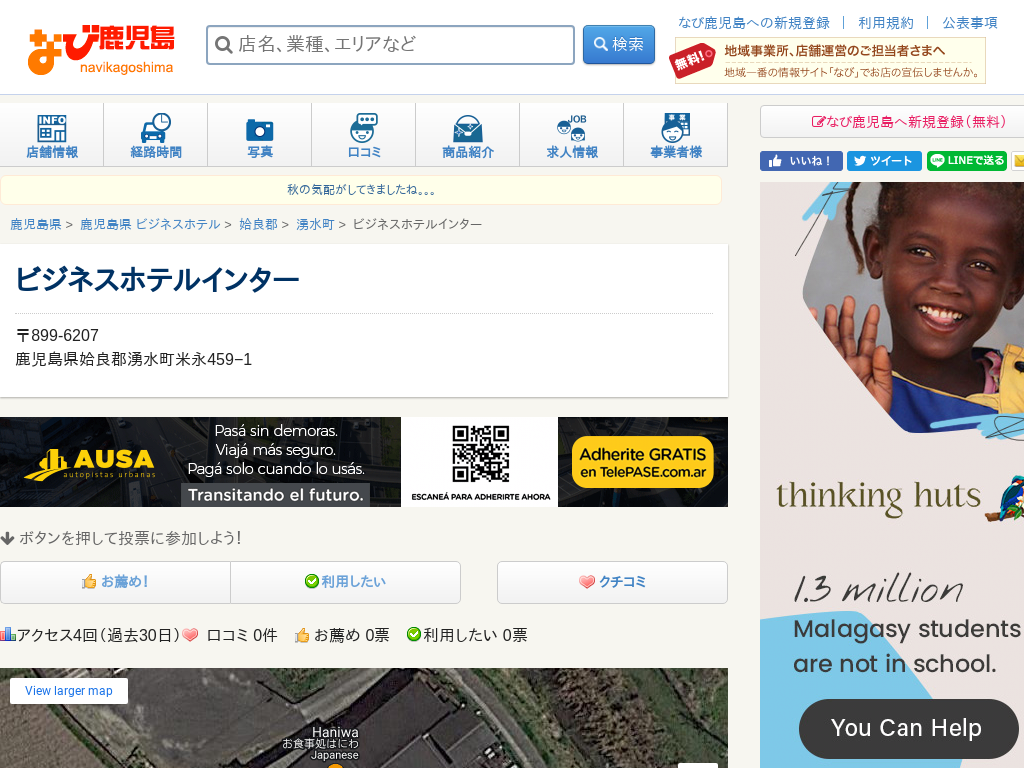Click View larger map link

(x=69, y=691)
